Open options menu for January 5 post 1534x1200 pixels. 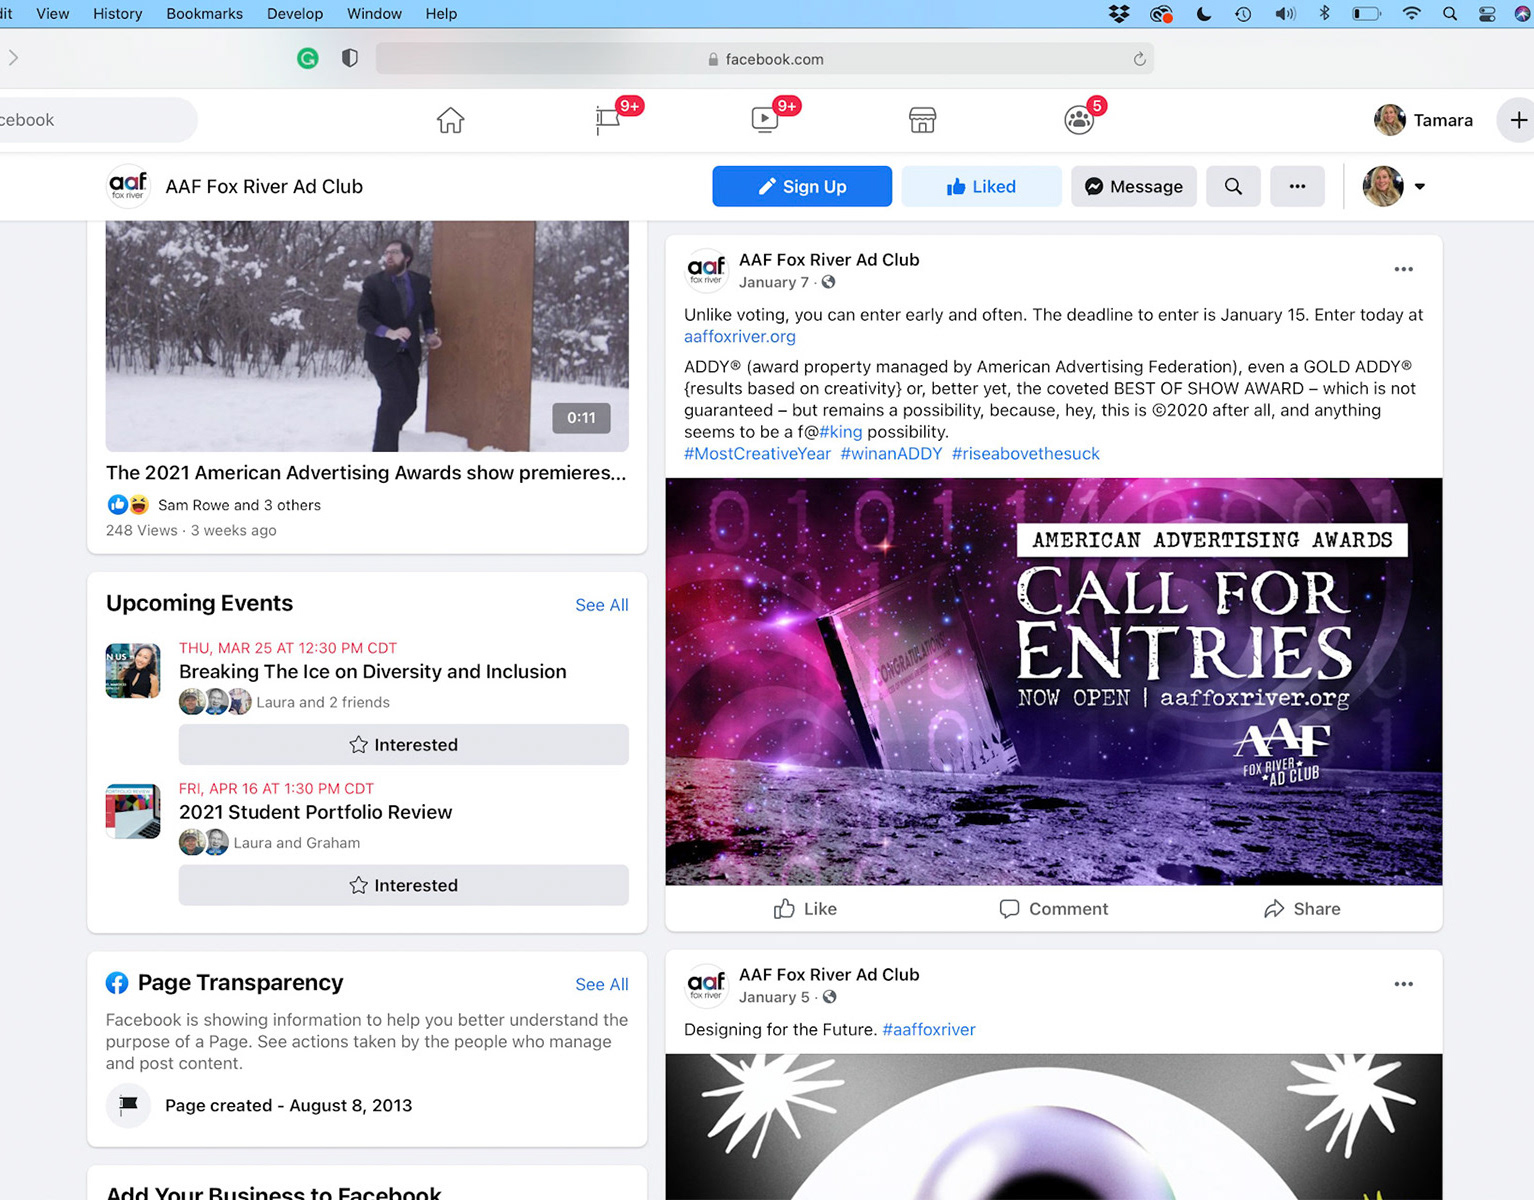1404,984
